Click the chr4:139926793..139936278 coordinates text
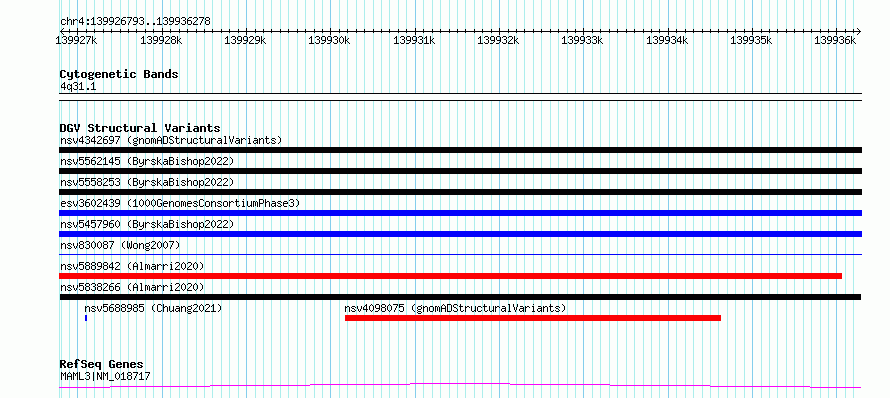The height and width of the screenshot is (398, 890). (x=135, y=22)
